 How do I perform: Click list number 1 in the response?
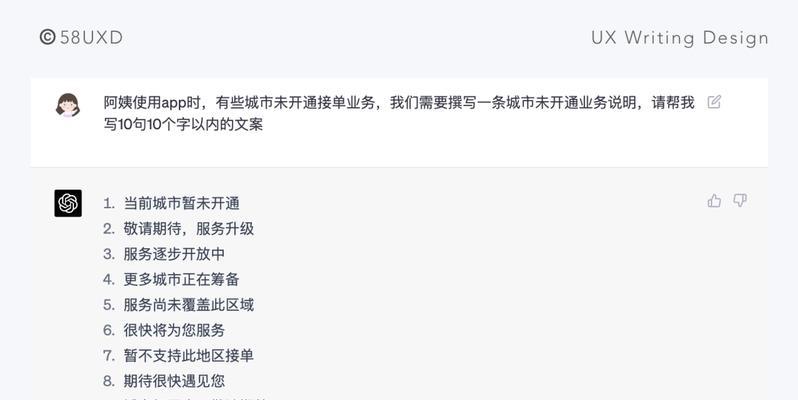pos(108,204)
